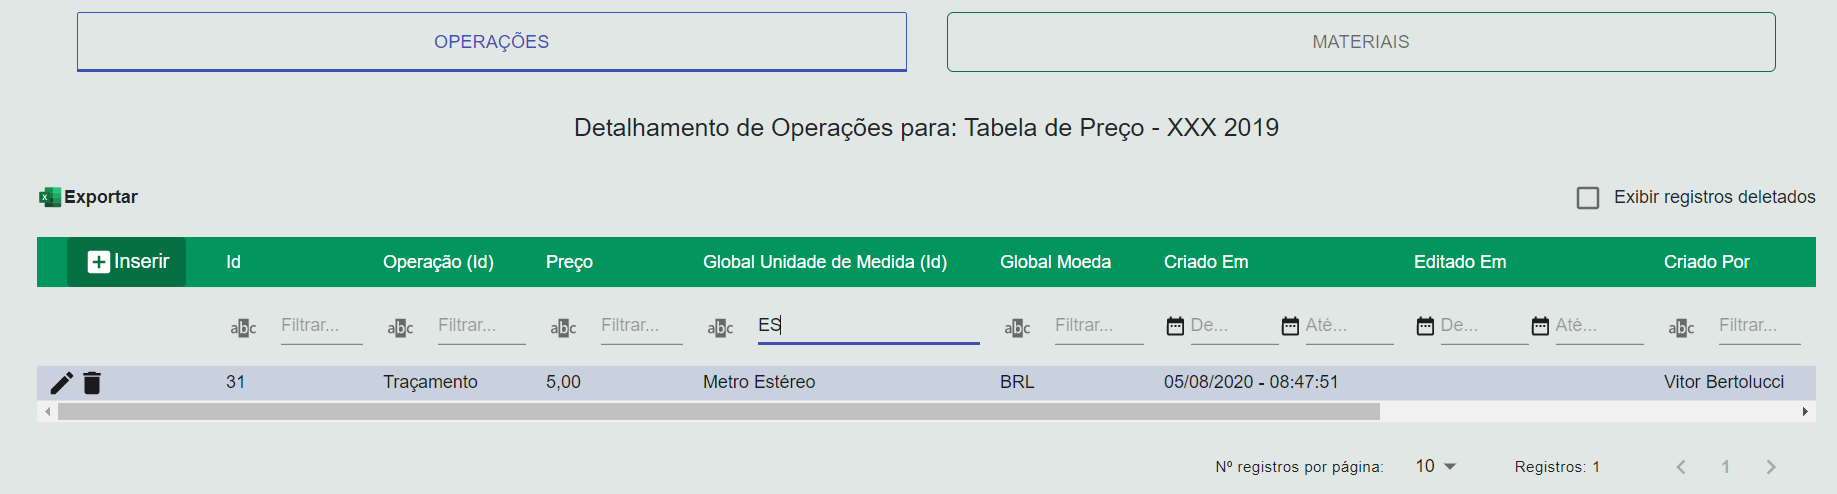Click the Preço filter input field
Screen dimensions: 1837x494
(641, 326)
